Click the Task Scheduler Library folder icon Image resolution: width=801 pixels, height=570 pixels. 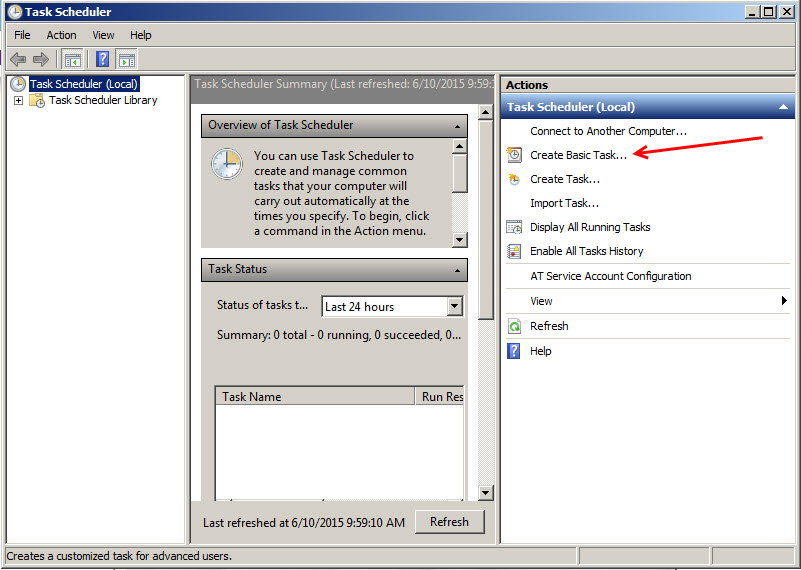coord(37,100)
